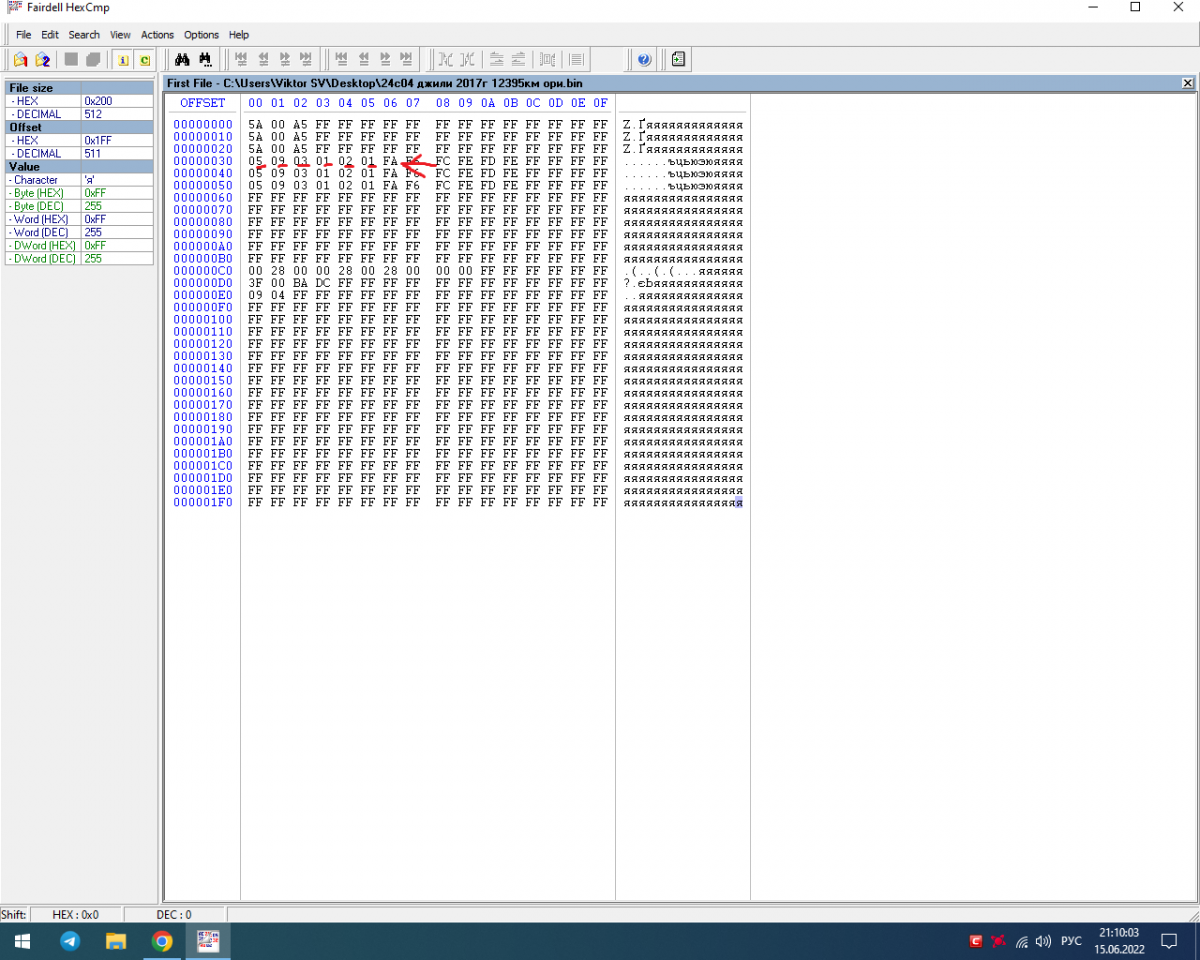This screenshot has width=1200, height=960.
Task: Select the DWord (HEX) row
Action: (x=79, y=245)
